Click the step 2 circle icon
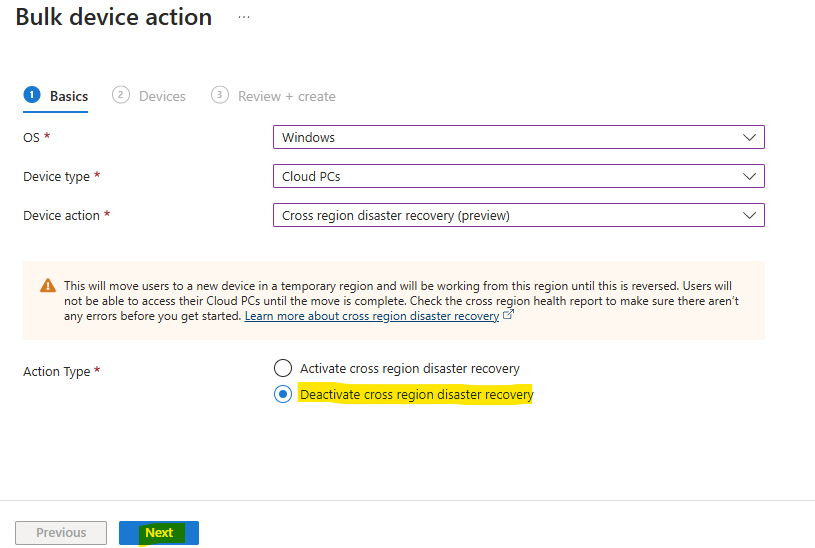Screen dimensions: 815x548 coord(121,95)
